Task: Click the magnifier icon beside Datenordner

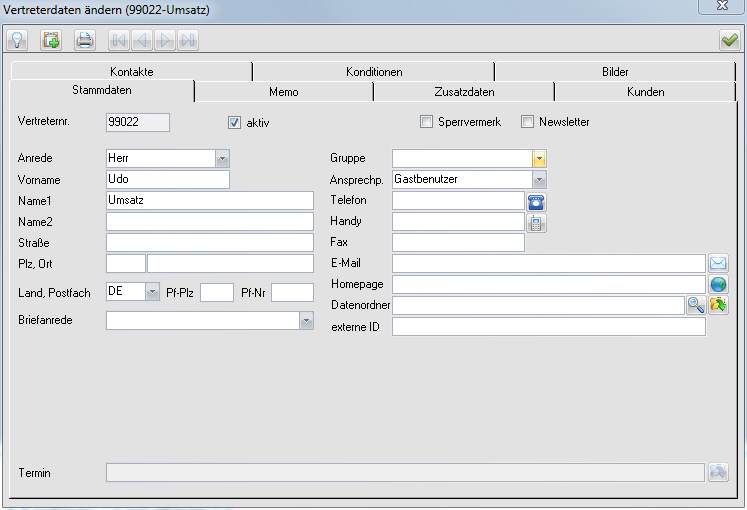Action: 696,305
